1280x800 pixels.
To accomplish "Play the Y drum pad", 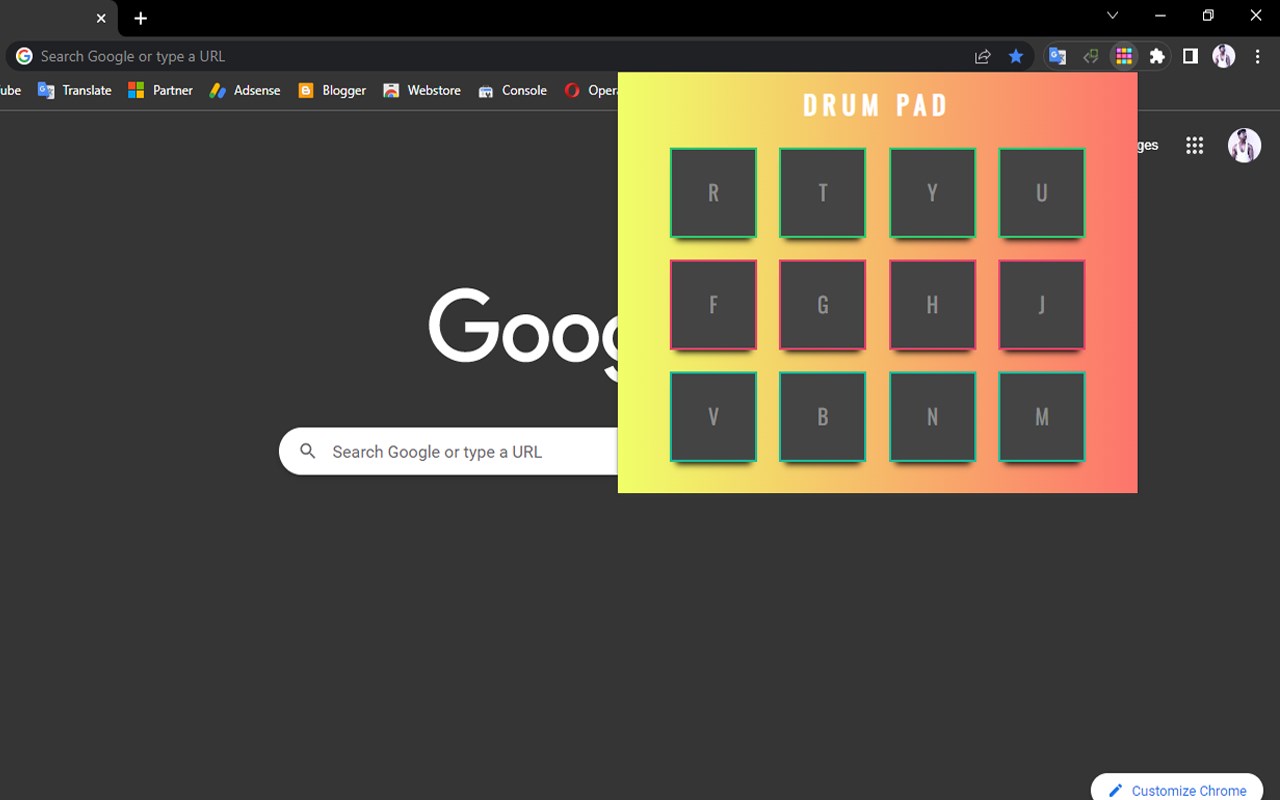I will (932, 193).
